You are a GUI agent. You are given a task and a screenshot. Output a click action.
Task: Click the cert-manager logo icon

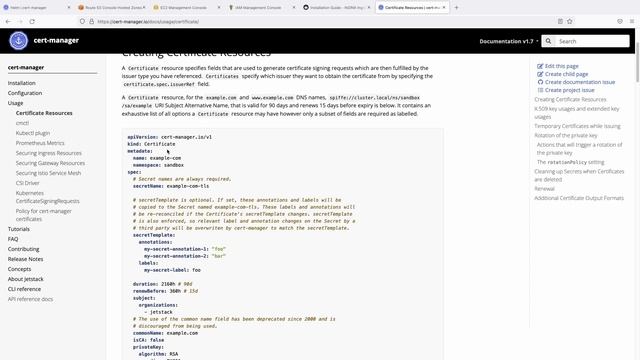[x=18, y=40]
